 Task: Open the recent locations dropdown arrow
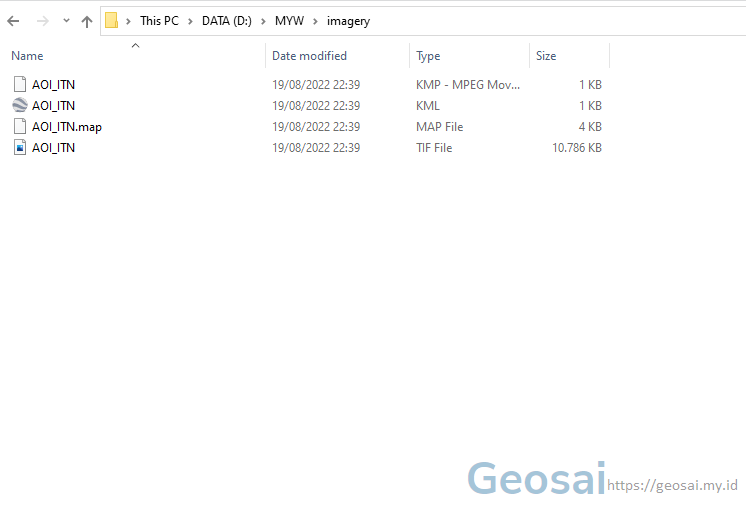pyautogui.click(x=66, y=20)
